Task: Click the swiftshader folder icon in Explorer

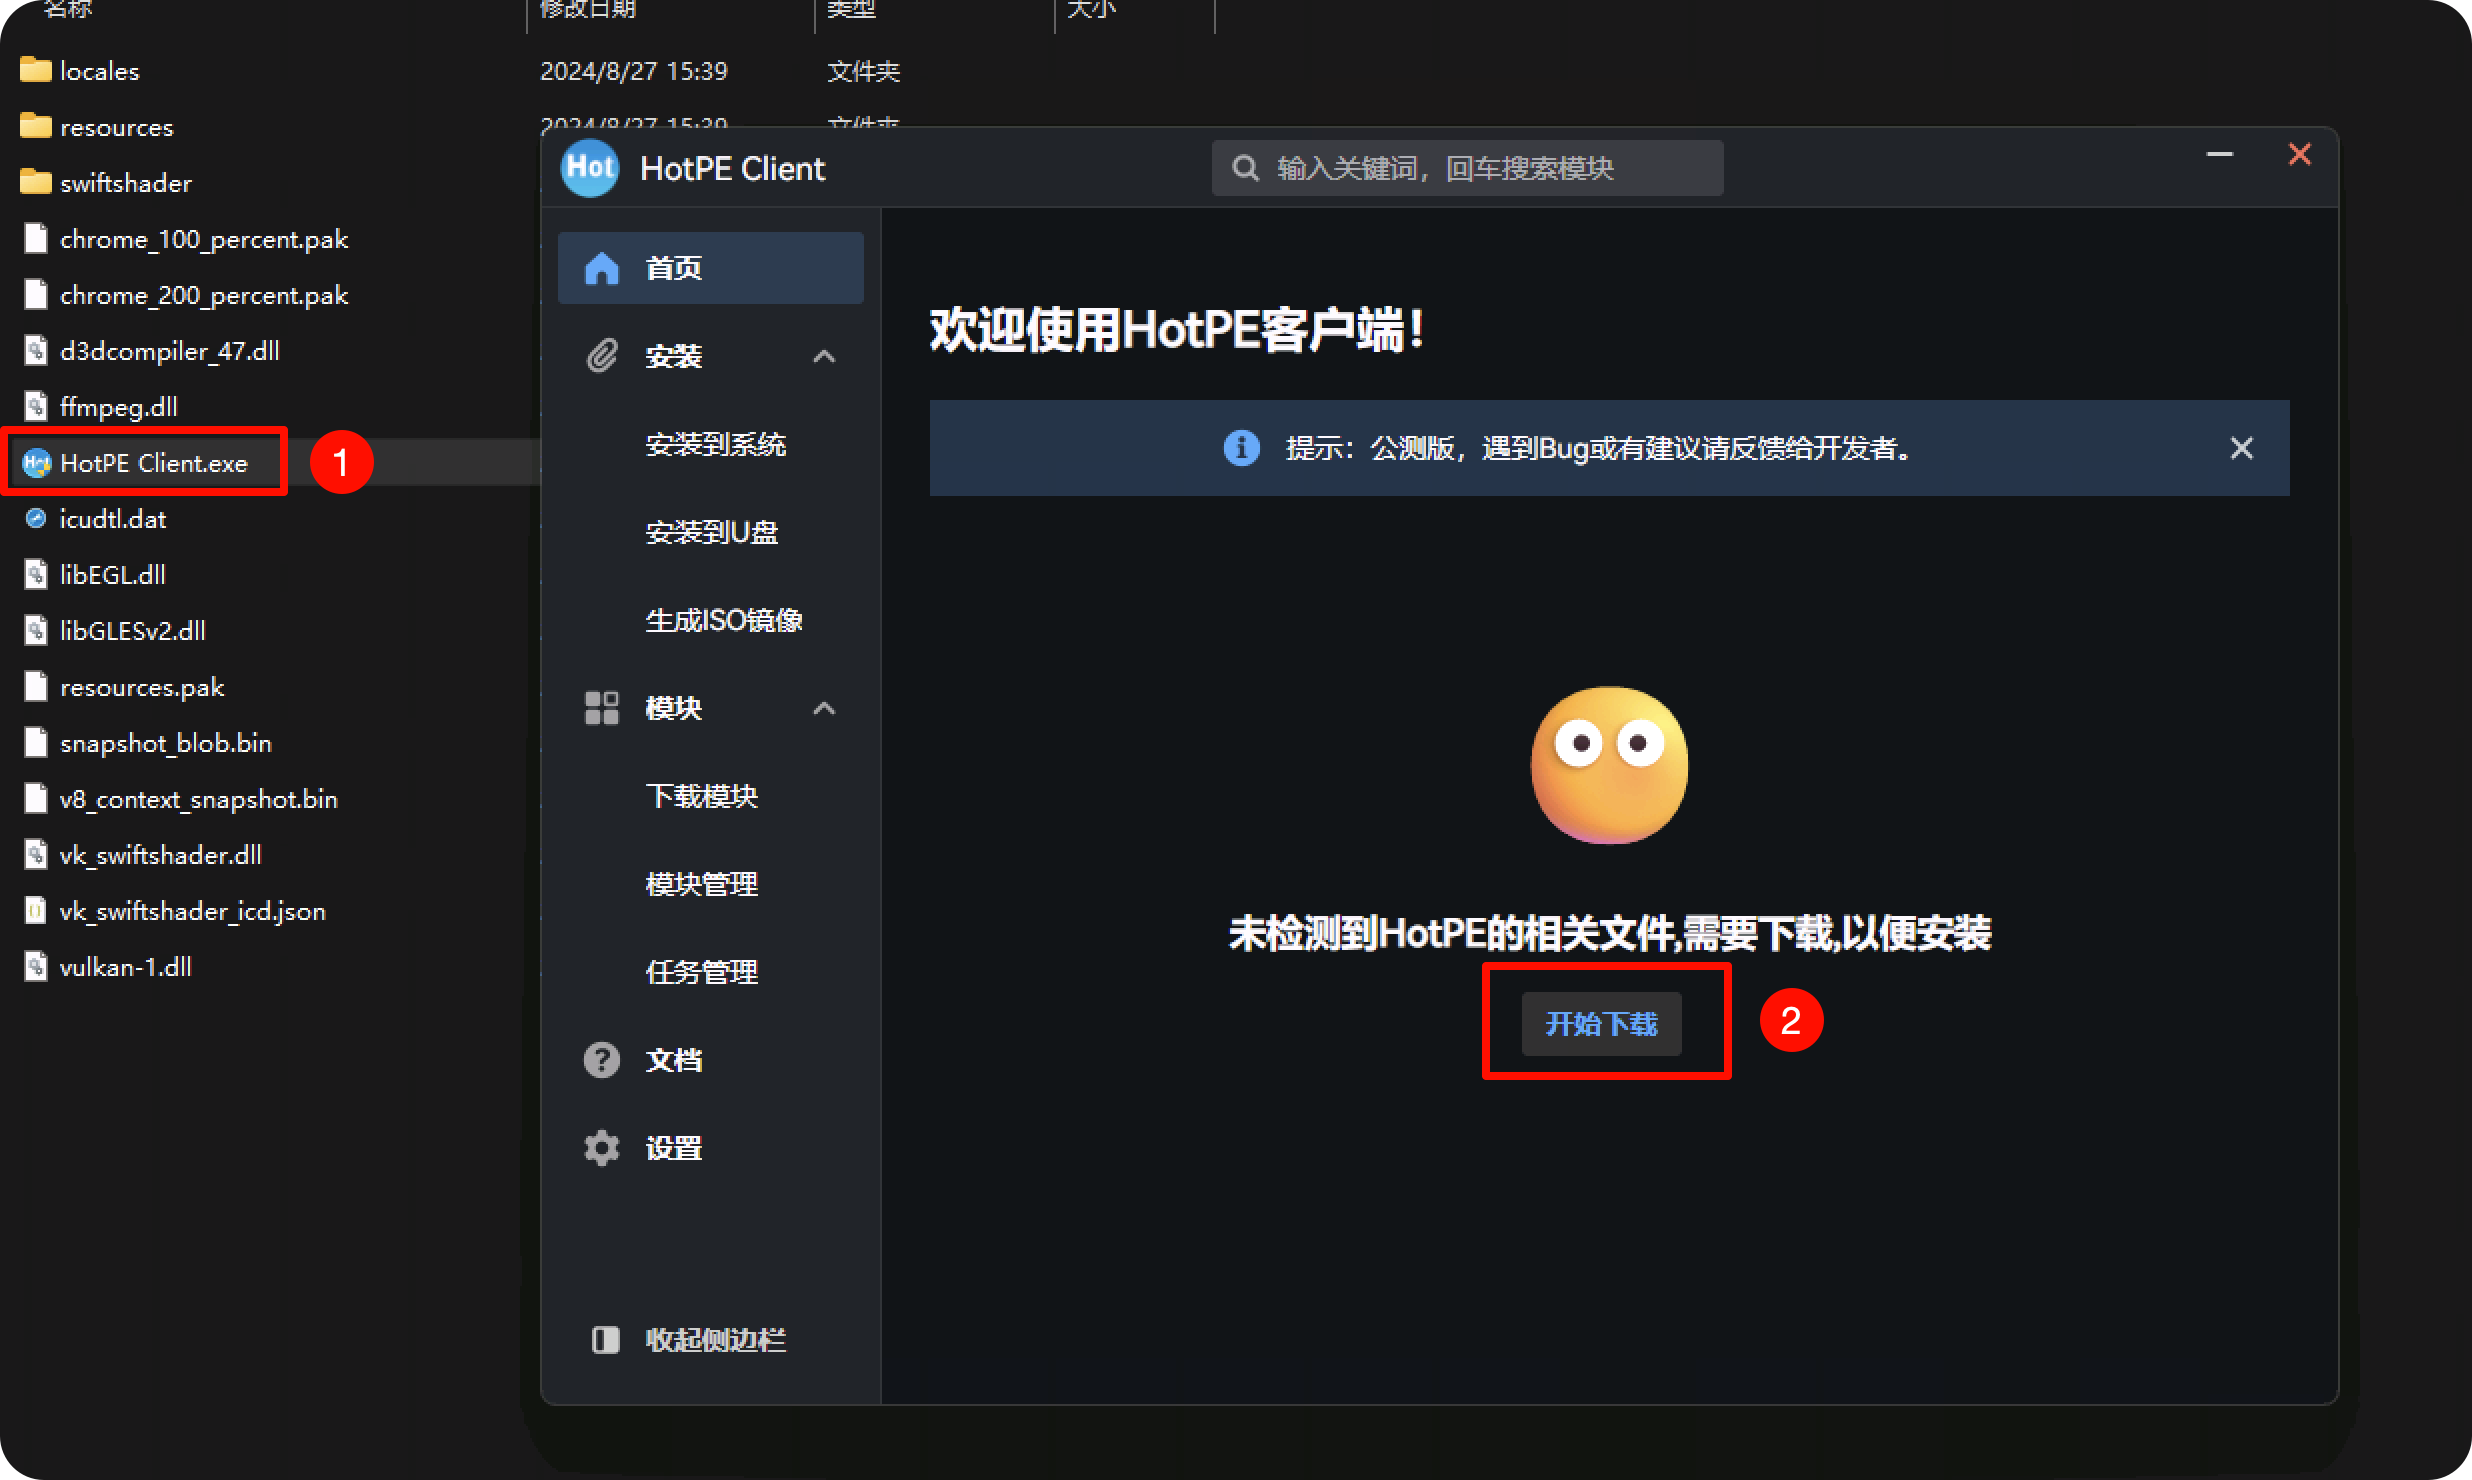Action: pyautogui.click(x=36, y=182)
